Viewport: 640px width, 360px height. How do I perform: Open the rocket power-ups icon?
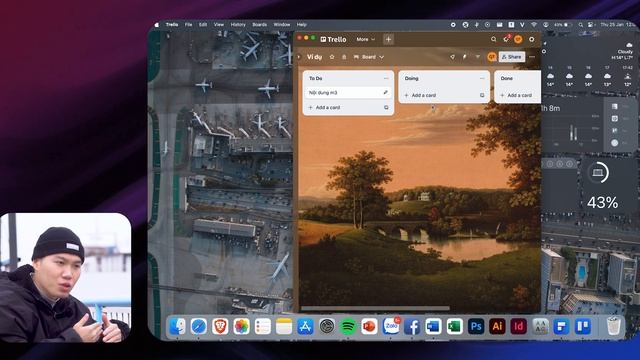(x=452, y=57)
